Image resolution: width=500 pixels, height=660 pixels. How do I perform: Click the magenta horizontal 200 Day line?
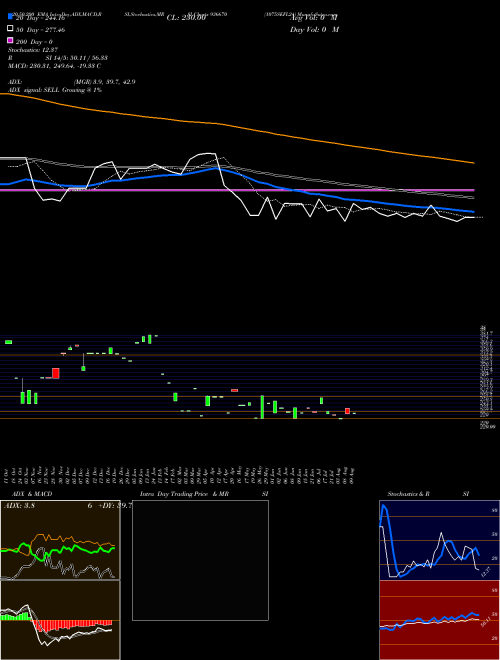[x=237, y=190]
